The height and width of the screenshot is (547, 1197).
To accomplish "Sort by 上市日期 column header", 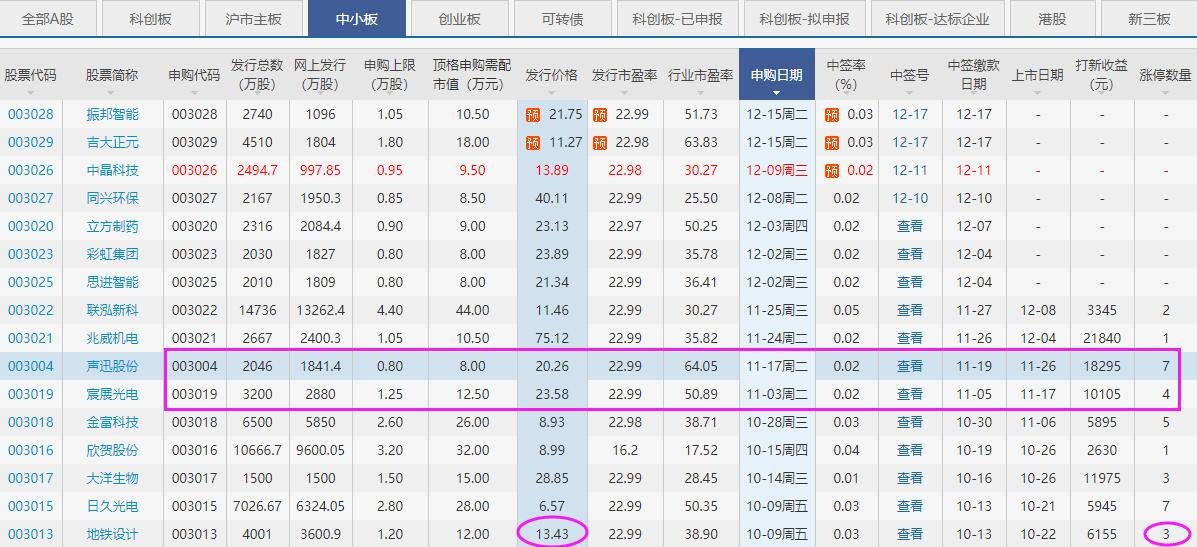I will coord(1037,75).
